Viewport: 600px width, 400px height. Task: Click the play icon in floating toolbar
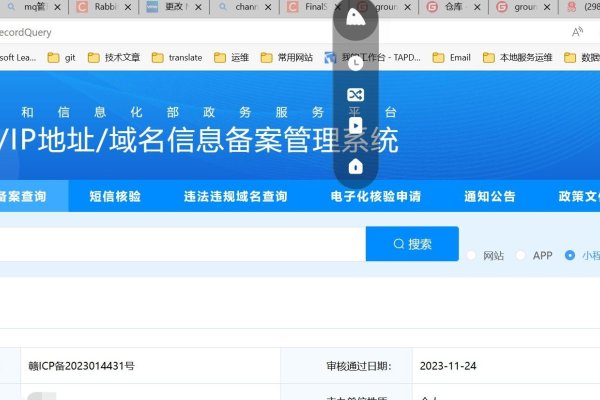(355, 125)
